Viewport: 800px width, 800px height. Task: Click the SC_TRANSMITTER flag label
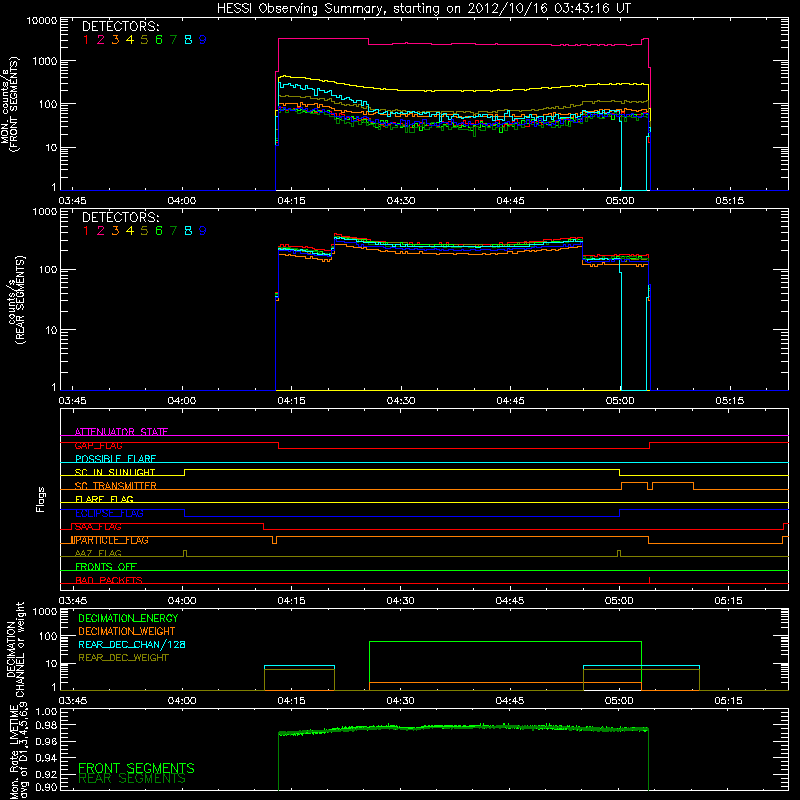coord(115,486)
